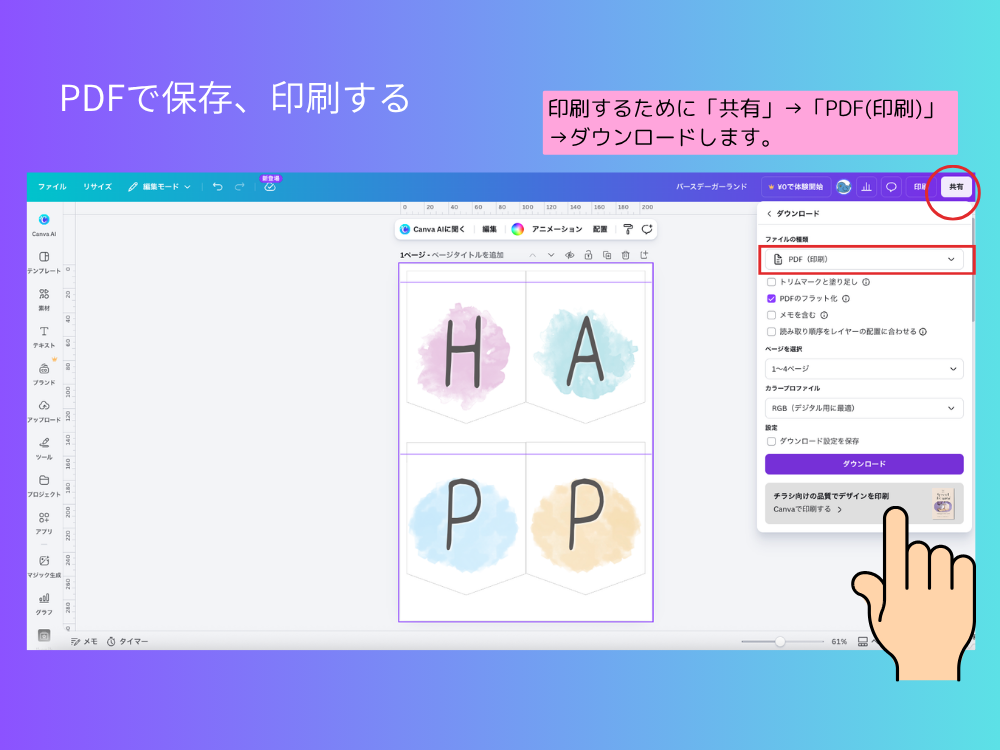
Task: Click the redo arrow in the top bar
Action: pyautogui.click(x=240, y=187)
